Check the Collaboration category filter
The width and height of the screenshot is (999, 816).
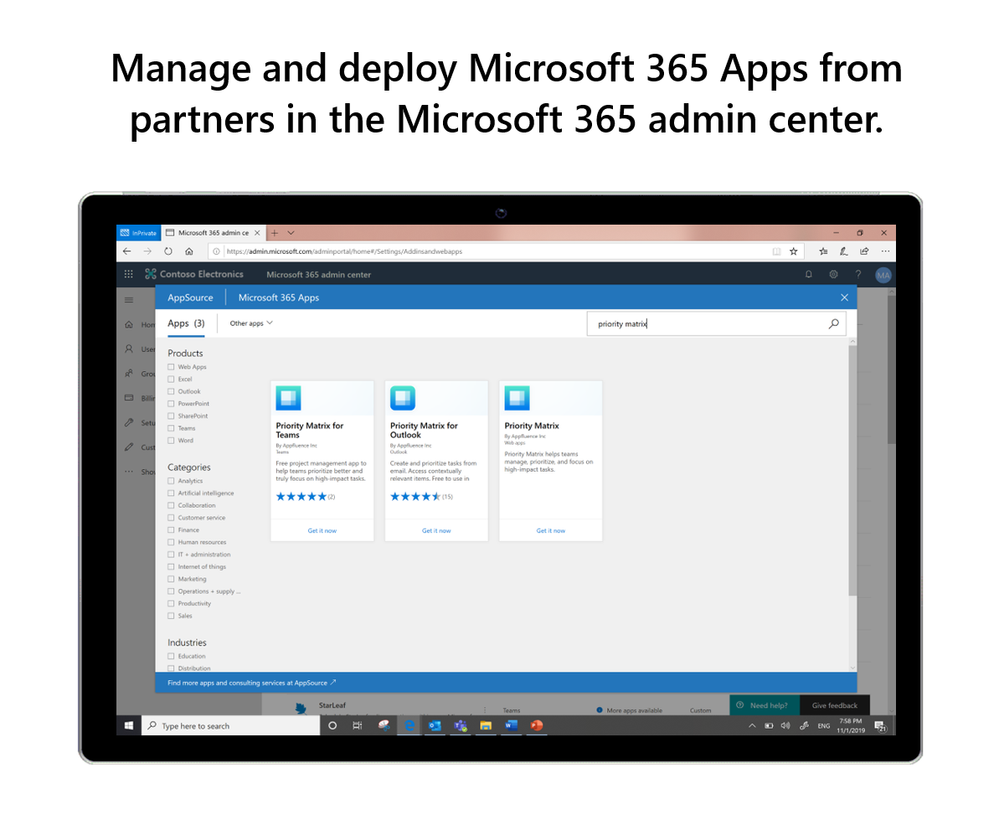pos(171,505)
